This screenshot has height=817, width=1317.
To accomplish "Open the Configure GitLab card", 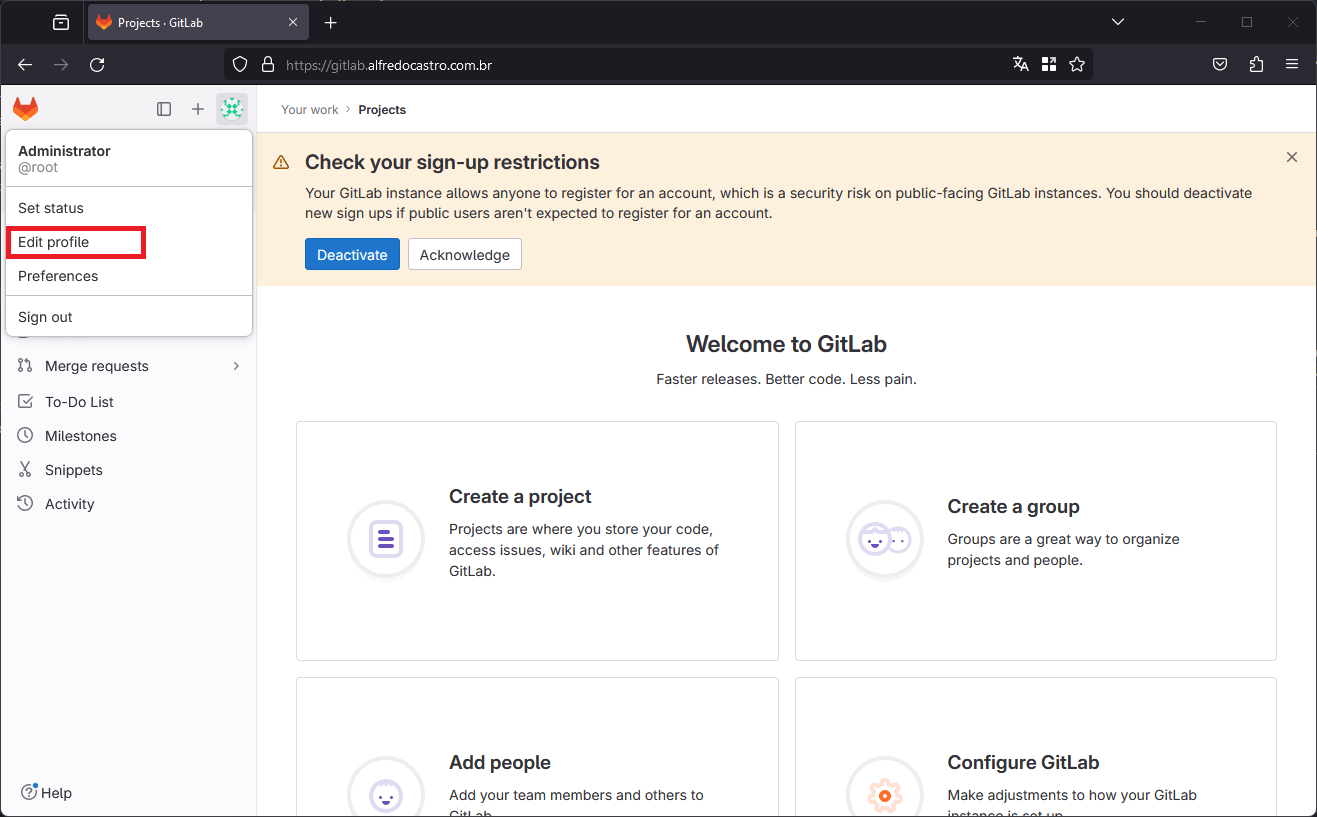I will [1036, 747].
